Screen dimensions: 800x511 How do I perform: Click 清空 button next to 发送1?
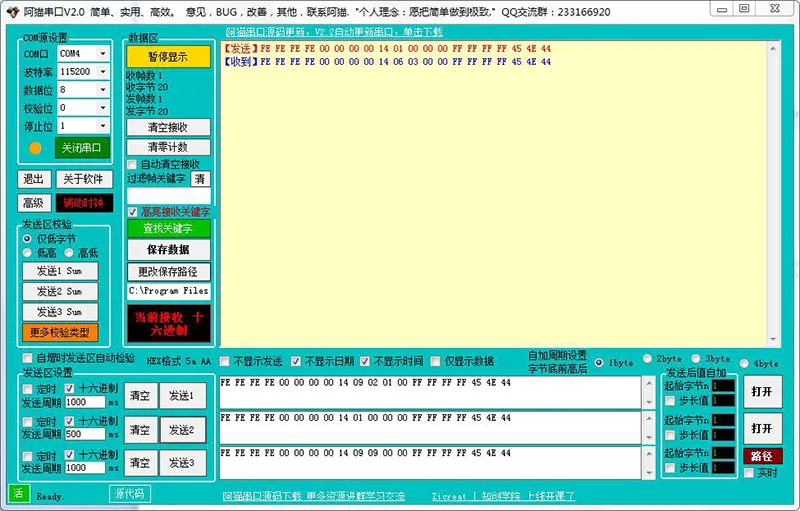140,395
